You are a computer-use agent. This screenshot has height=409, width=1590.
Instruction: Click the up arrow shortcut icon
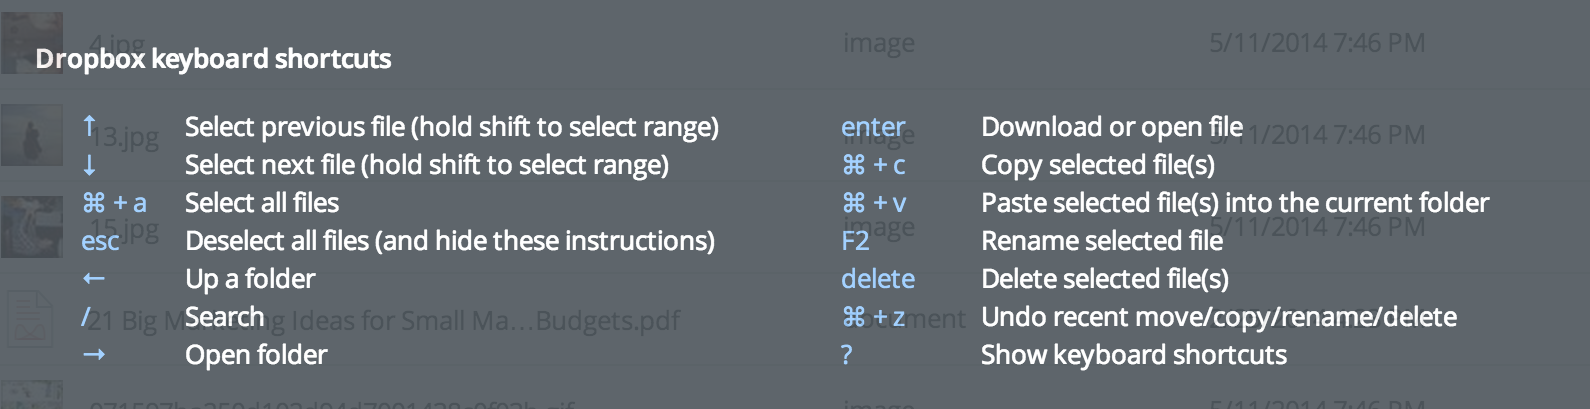click(x=90, y=126)
